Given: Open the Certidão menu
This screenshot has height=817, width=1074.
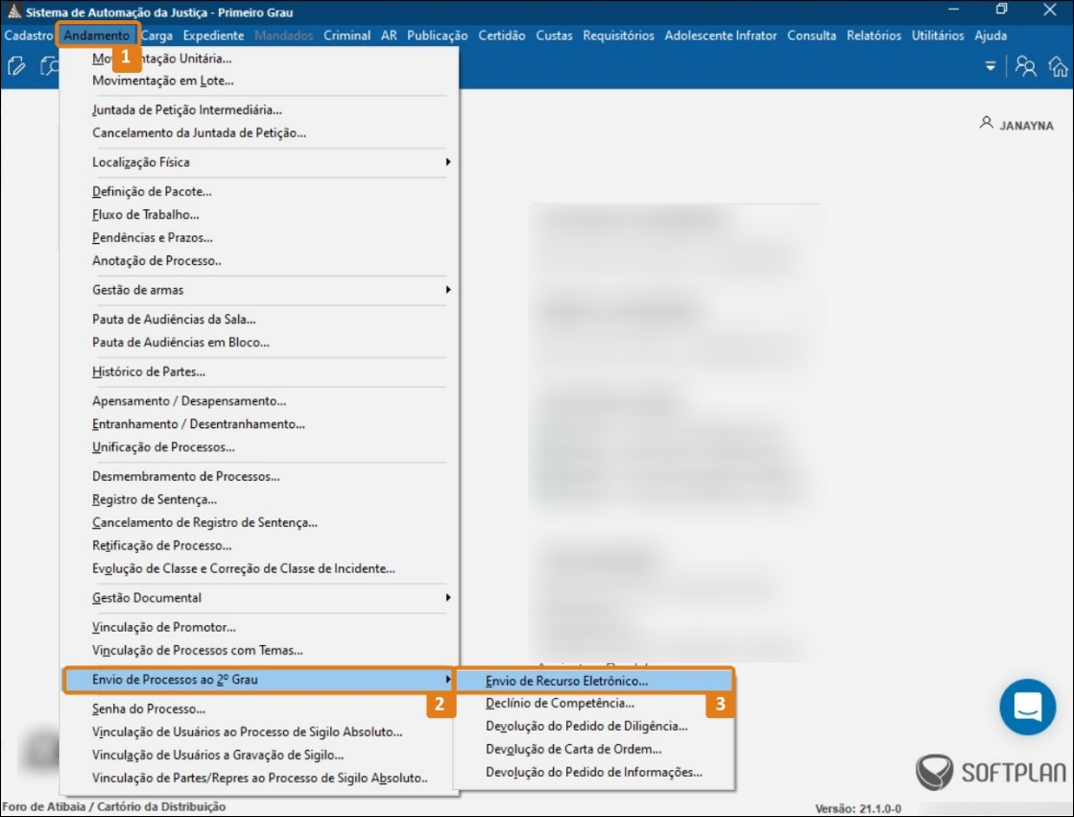Looking at the screenshot, I should coord(501,36).
